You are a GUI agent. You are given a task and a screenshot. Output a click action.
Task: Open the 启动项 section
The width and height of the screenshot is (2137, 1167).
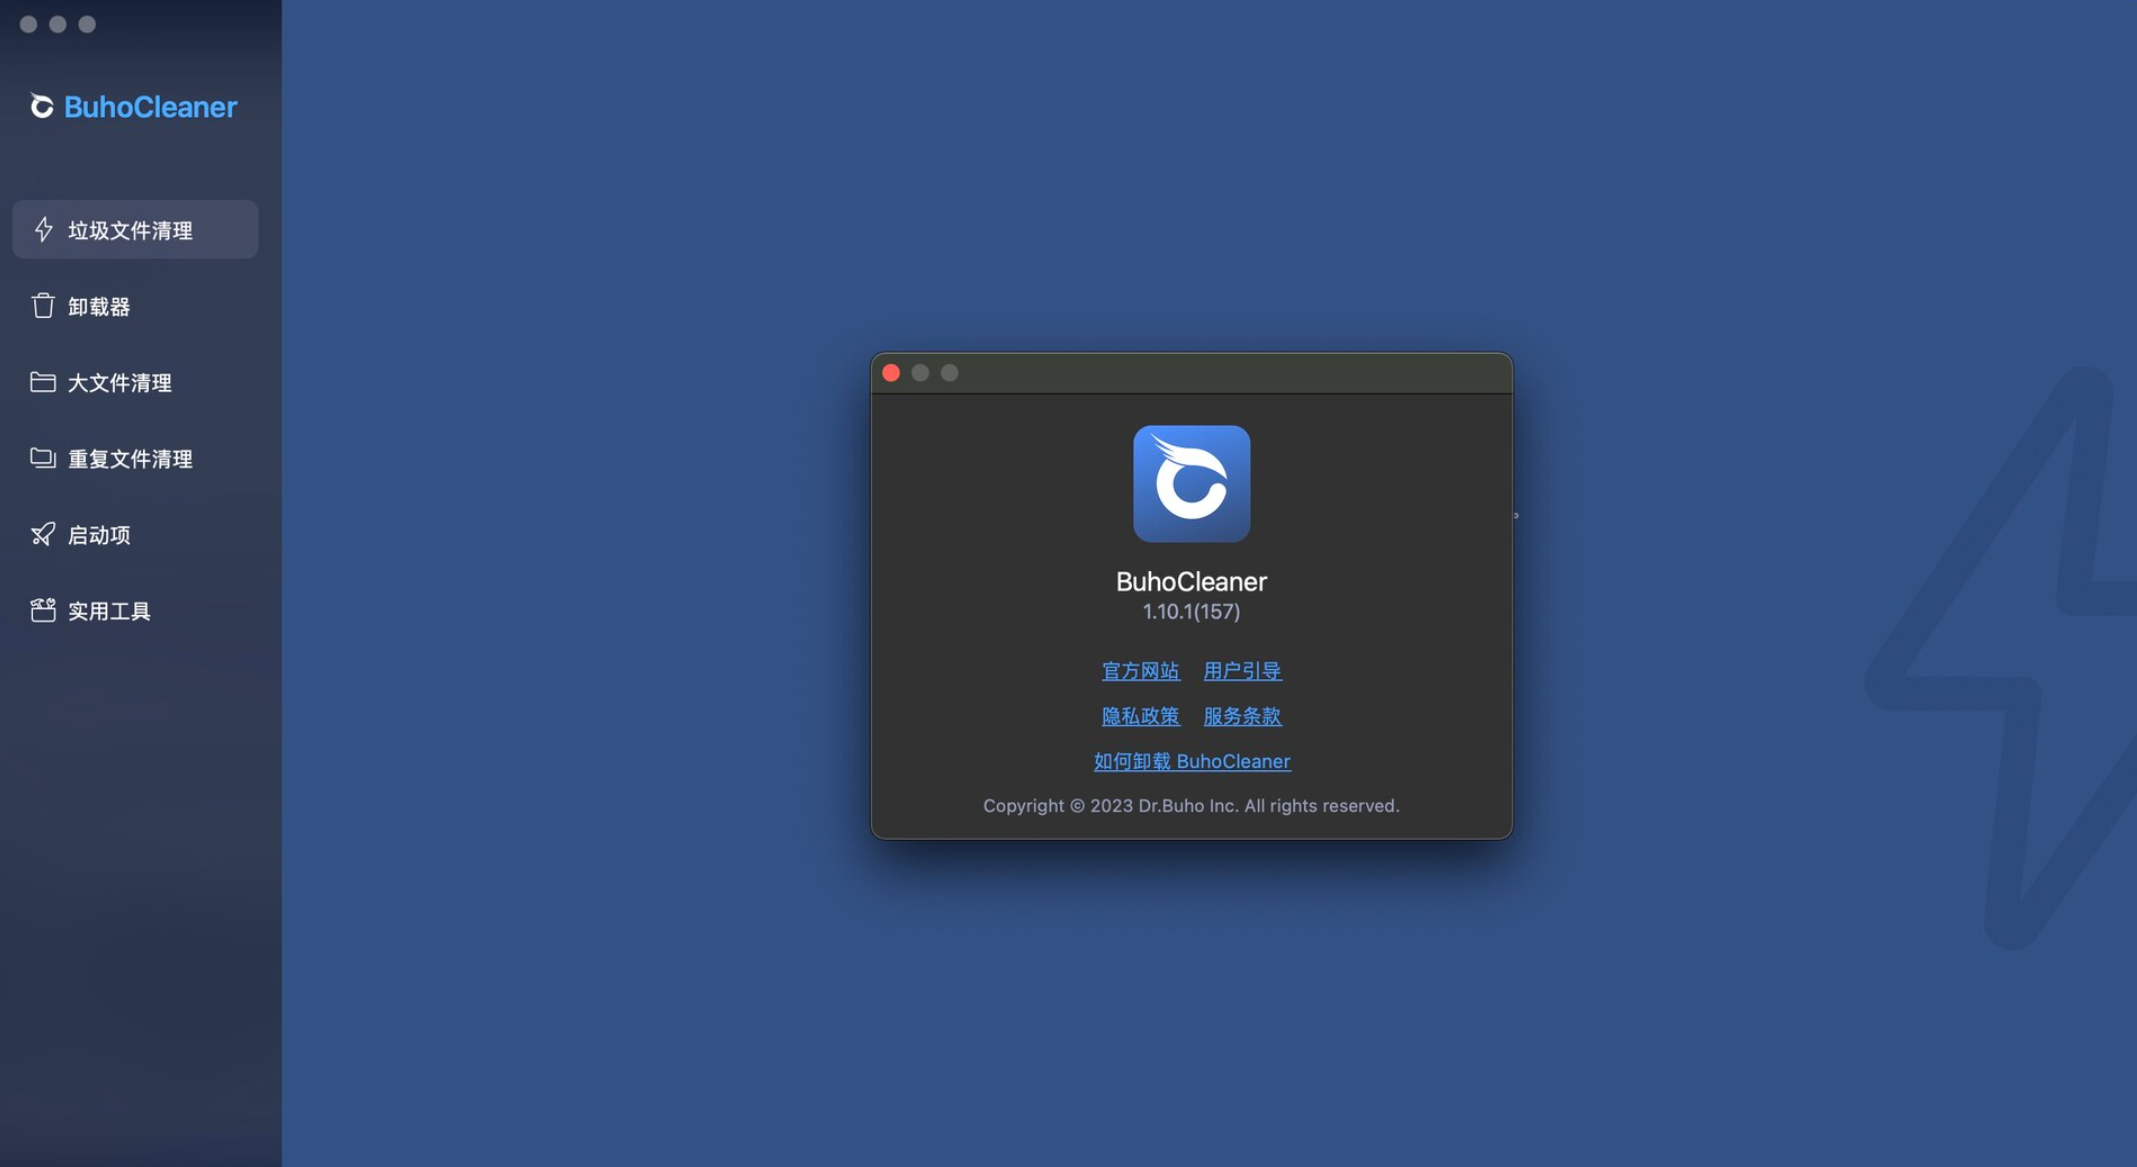tap(135, 533)
